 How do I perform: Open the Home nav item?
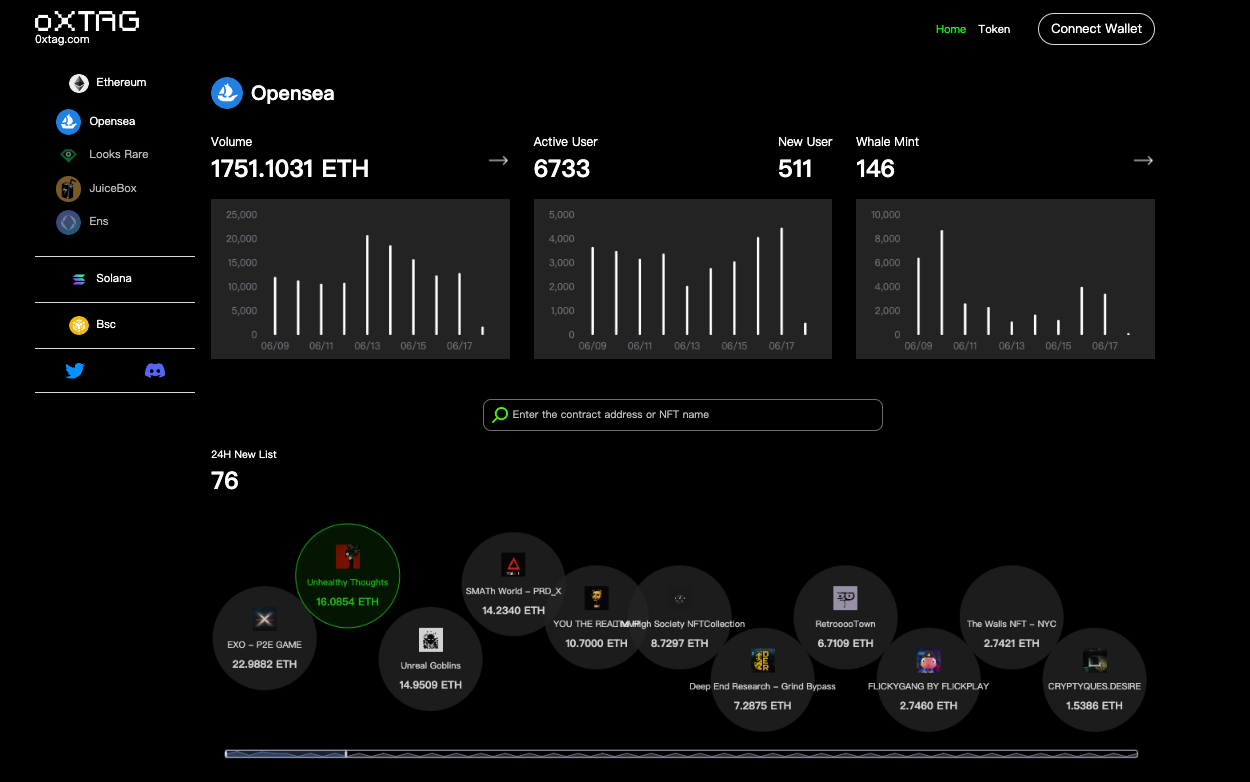951,29
